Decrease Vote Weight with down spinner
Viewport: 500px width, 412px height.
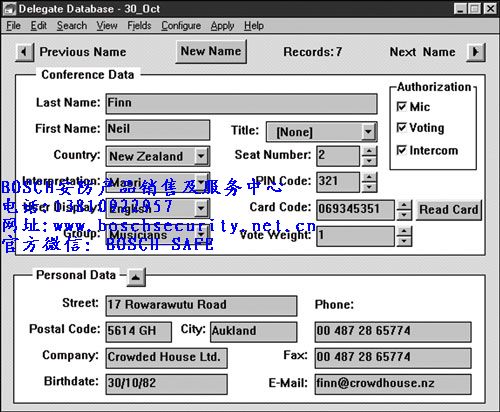click(x=404, y=241)
